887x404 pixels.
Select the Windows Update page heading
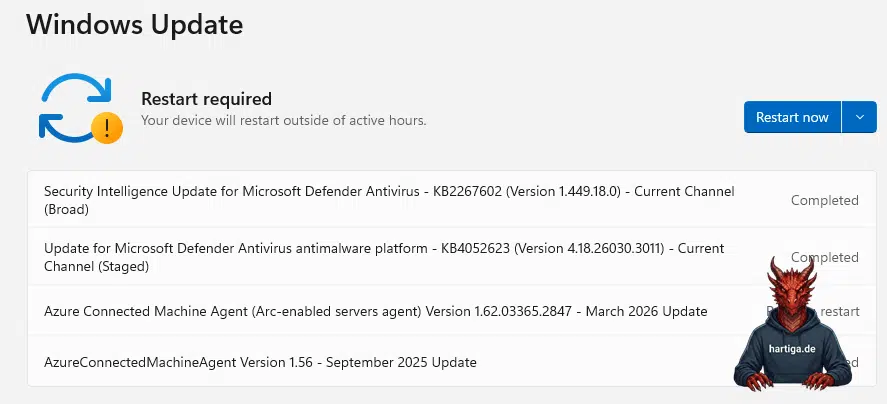135,24
